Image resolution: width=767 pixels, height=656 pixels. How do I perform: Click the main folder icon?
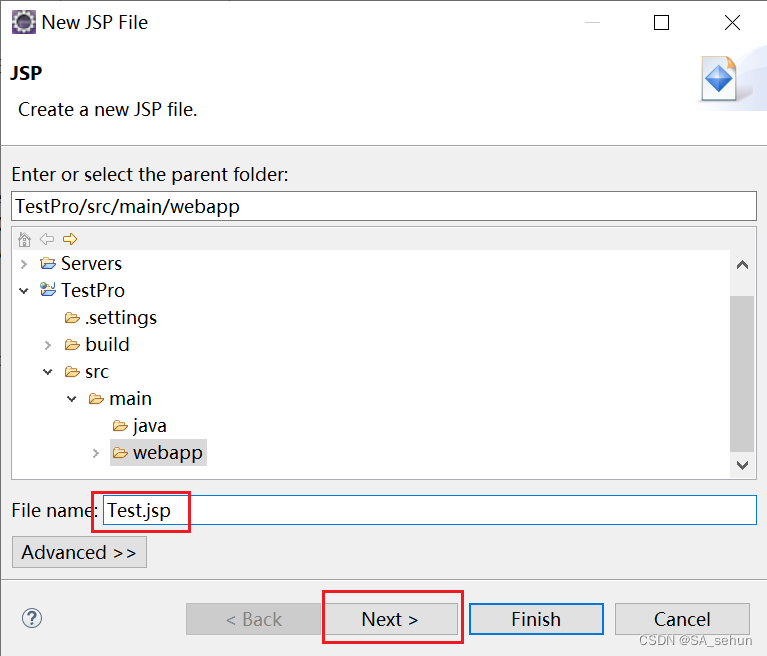pos(96,399)
